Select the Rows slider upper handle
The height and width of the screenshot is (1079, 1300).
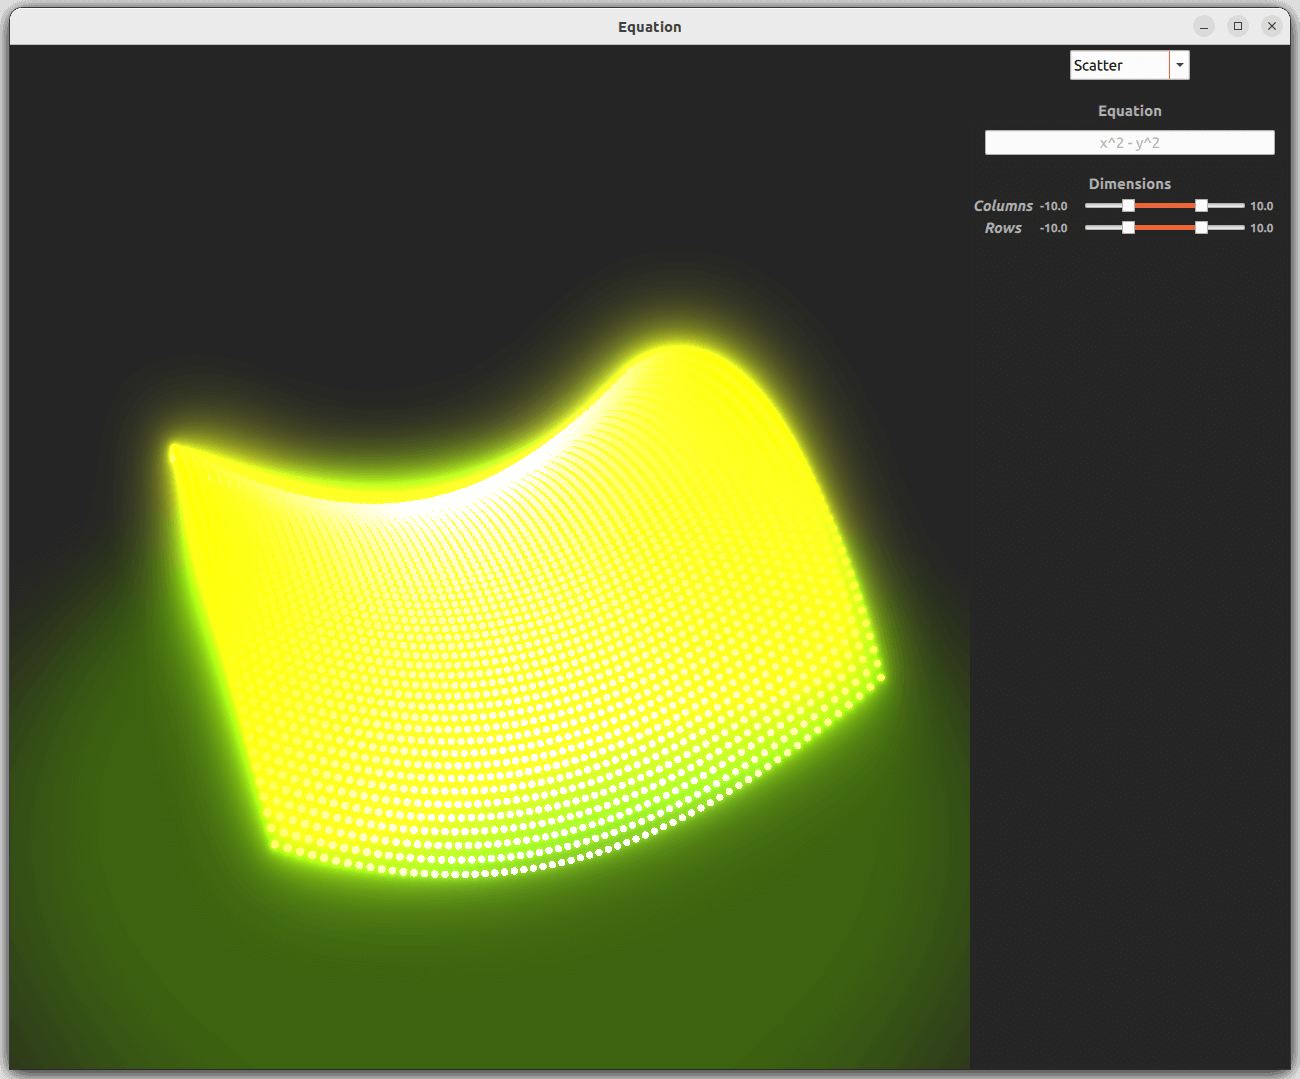click(x=1201, y=228)
